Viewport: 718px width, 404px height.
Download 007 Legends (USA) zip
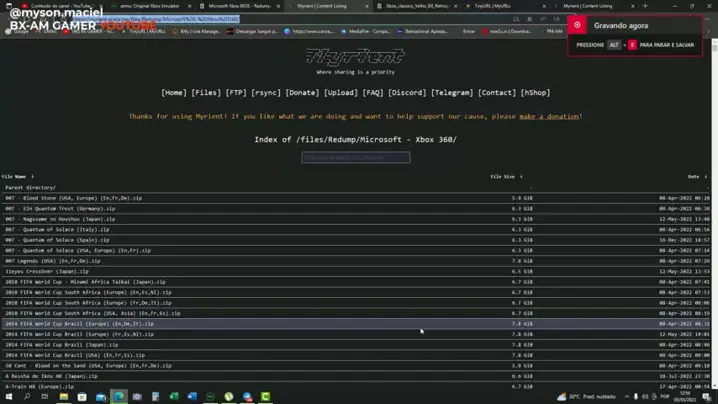coord(53,261)
